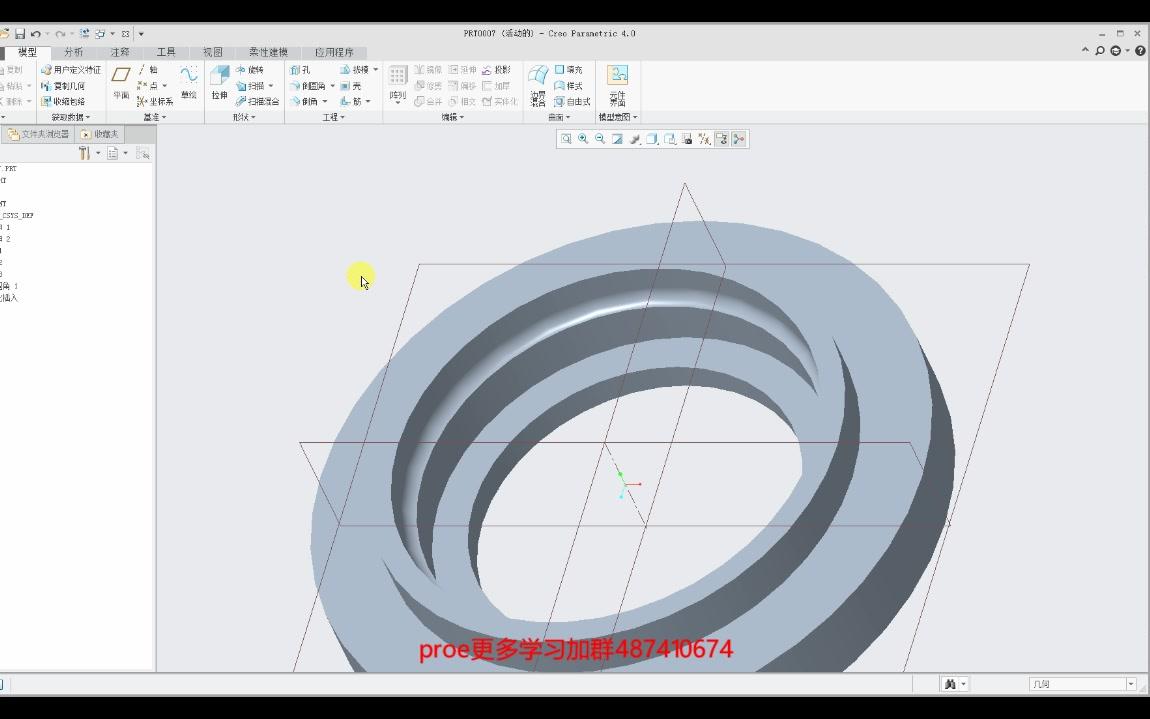The width and height of the screenshot is (1150, 719).
Task: Click the 孔 (Hole) tool
Action: coord(300,70)
